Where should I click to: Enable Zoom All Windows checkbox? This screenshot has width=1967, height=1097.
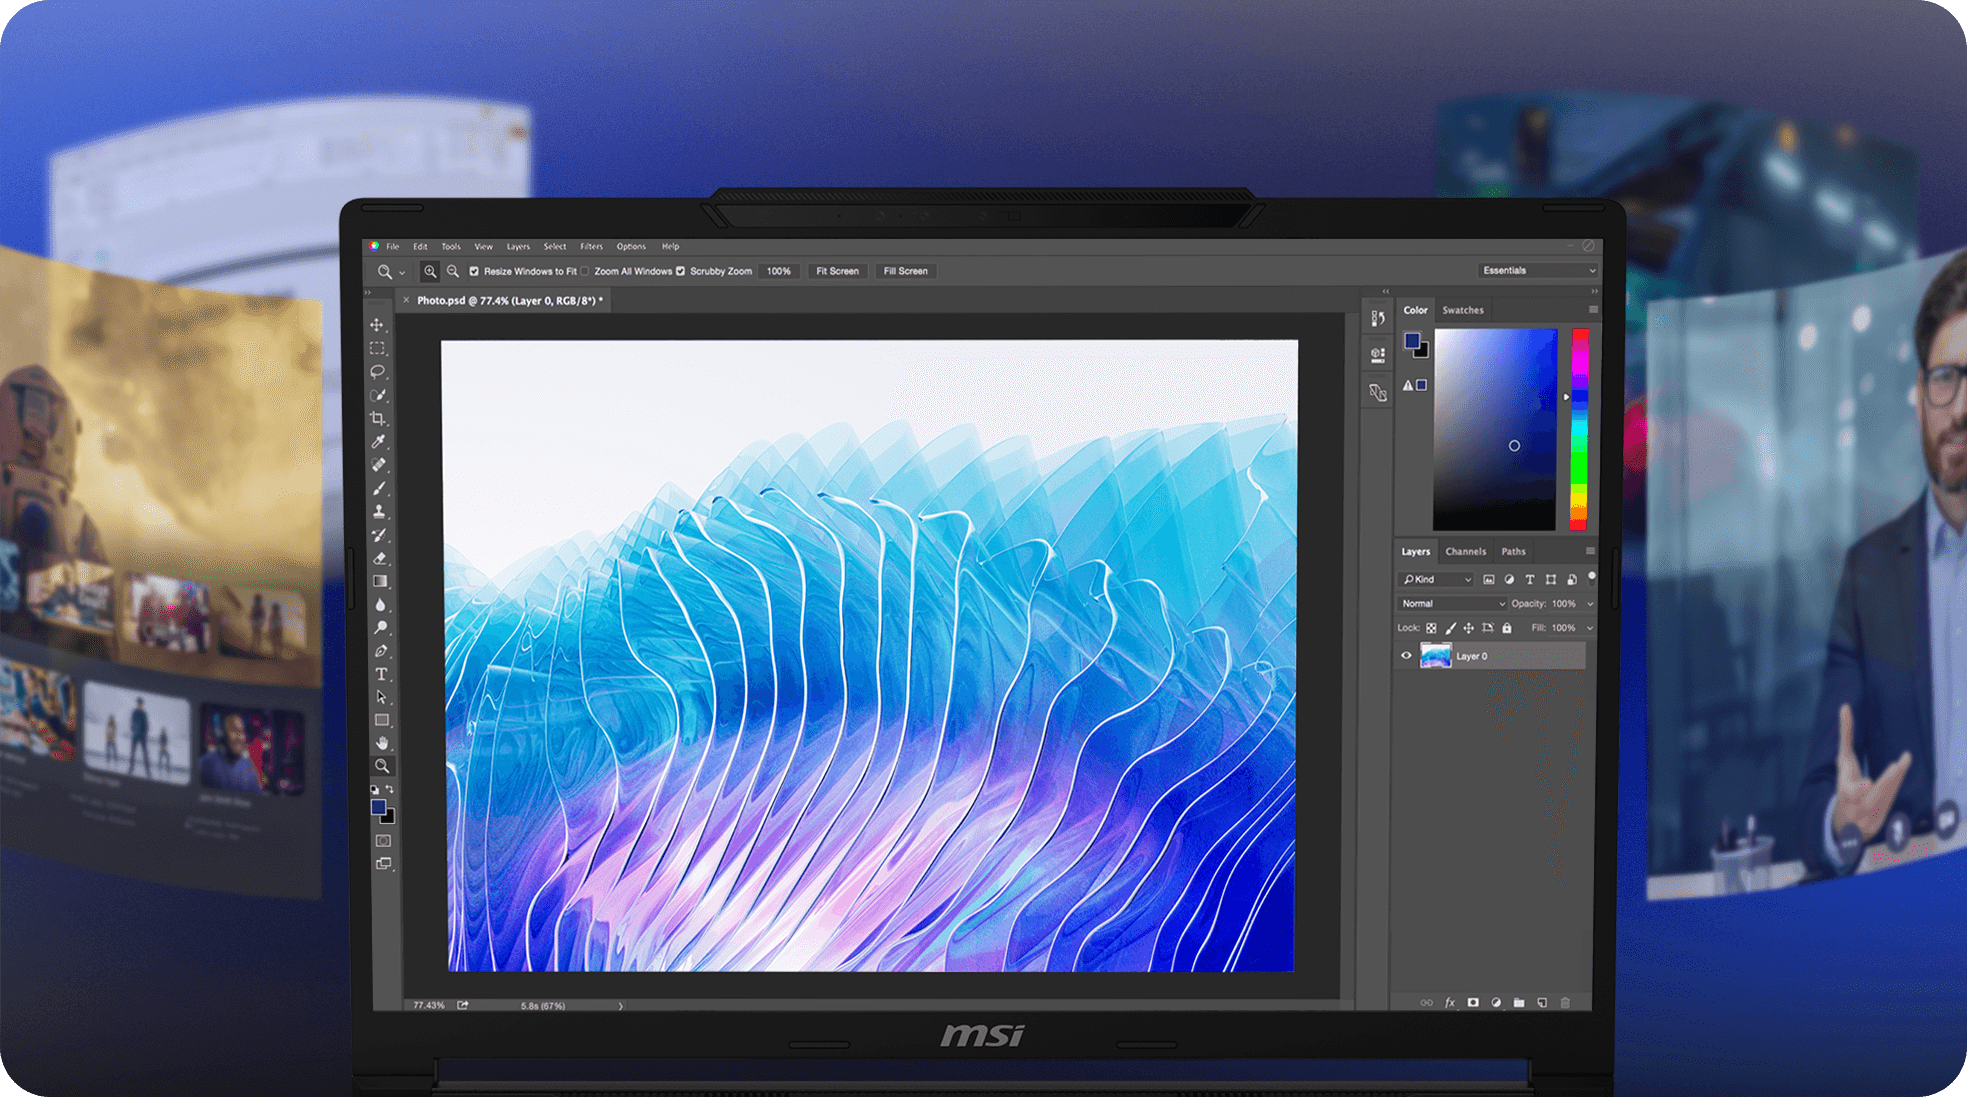click(x=586, y=271)
